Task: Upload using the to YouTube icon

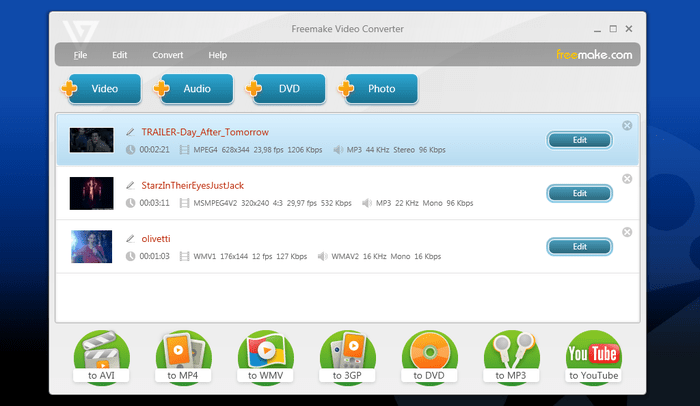Action: [x=593, y=357]
